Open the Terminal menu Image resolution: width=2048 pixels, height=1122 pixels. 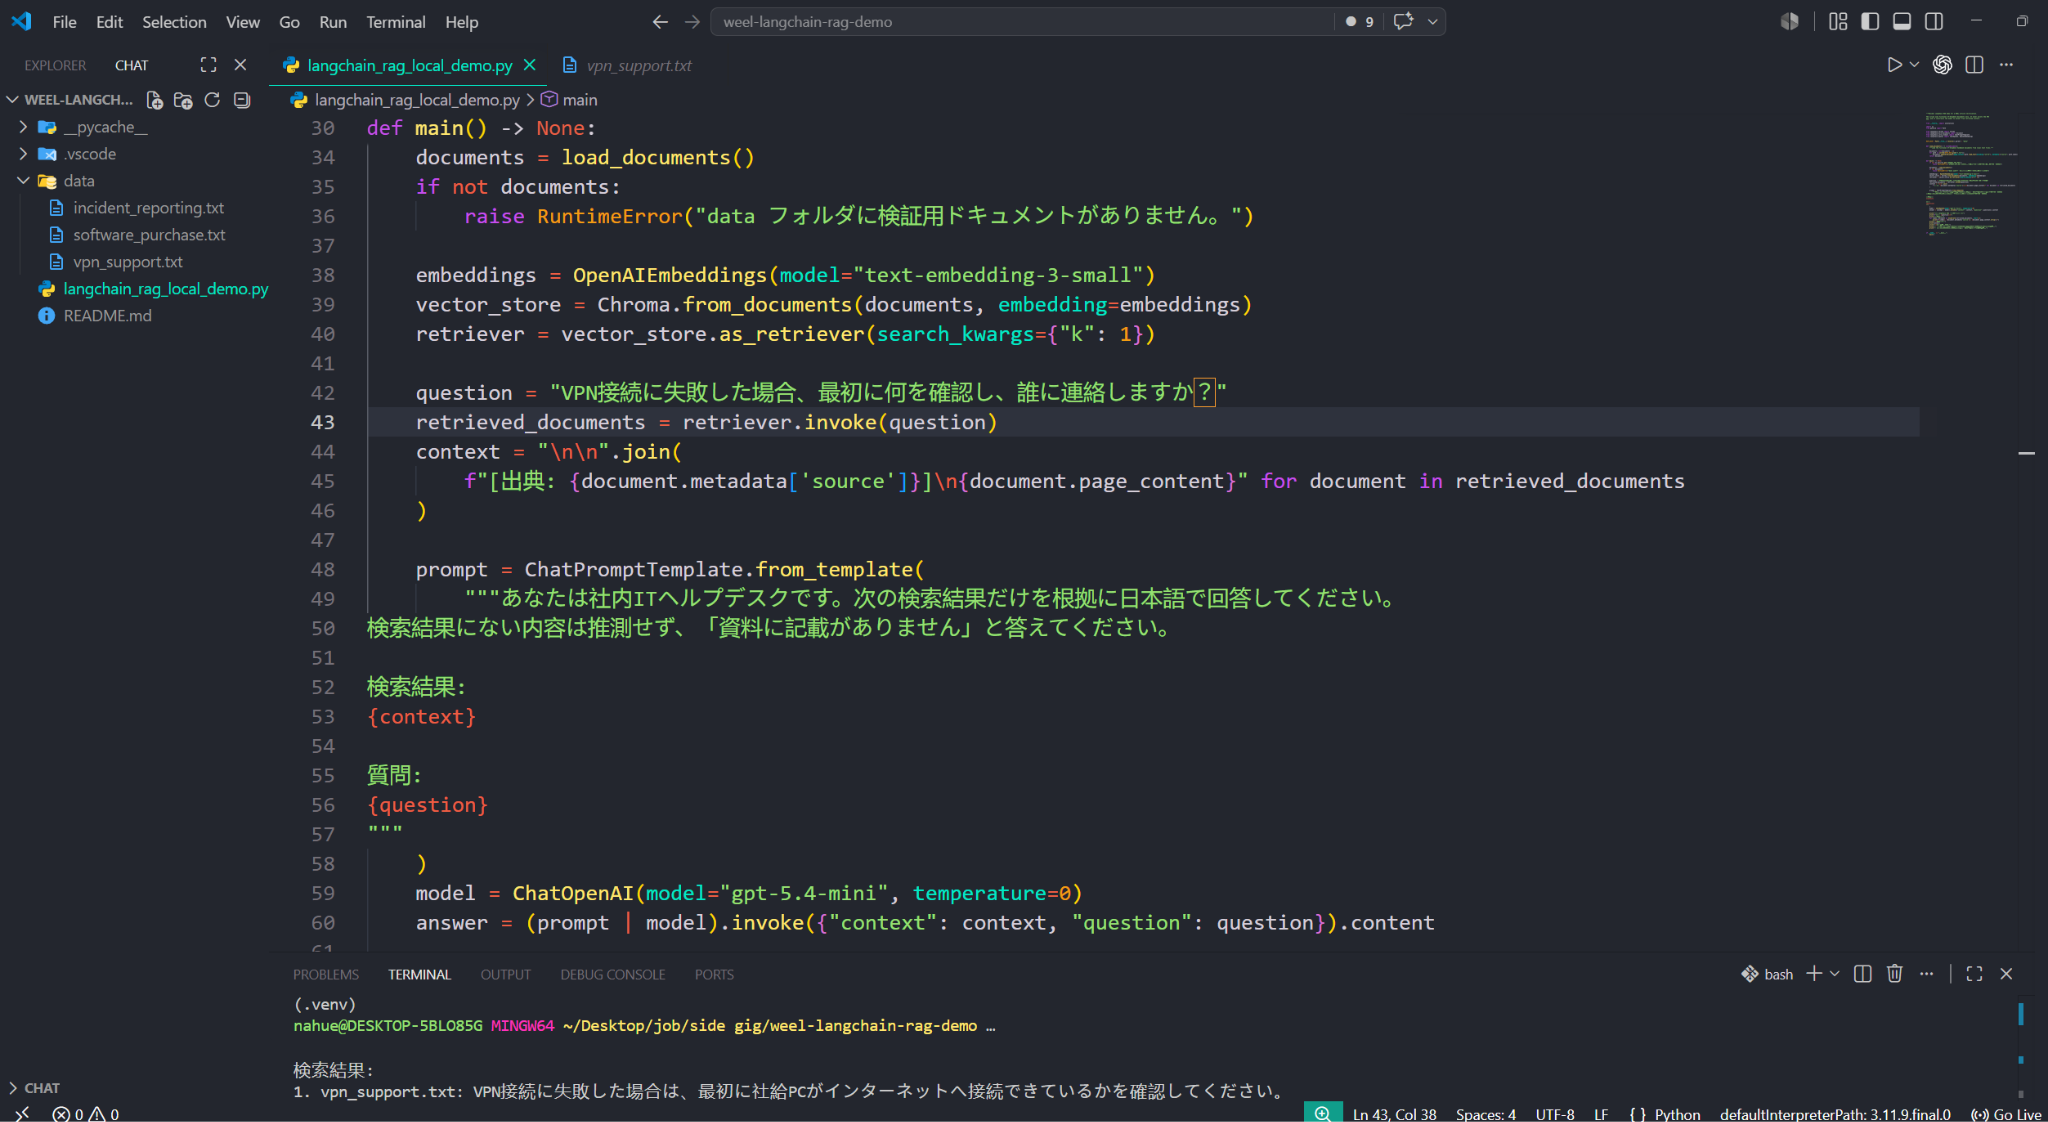click(x=395, y=21)
